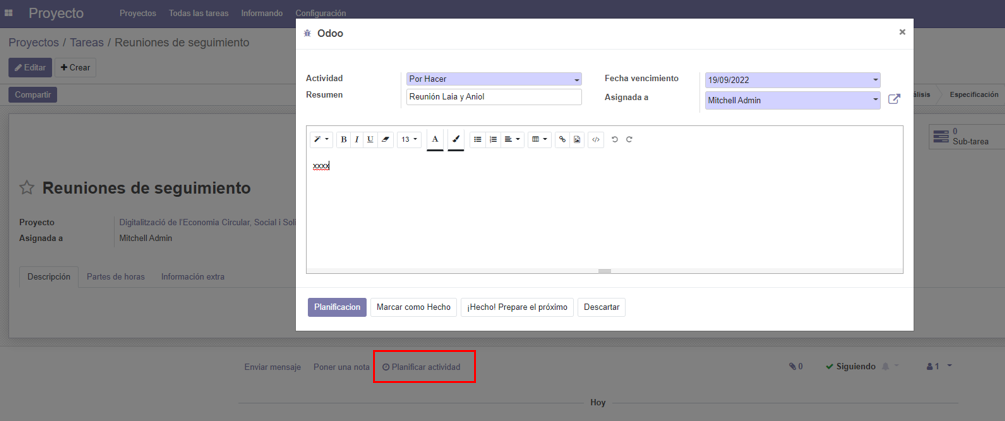Open the followers count dropdown
Image resolution: width=1005 pixels, height=421 pixels.
(939, 367)
